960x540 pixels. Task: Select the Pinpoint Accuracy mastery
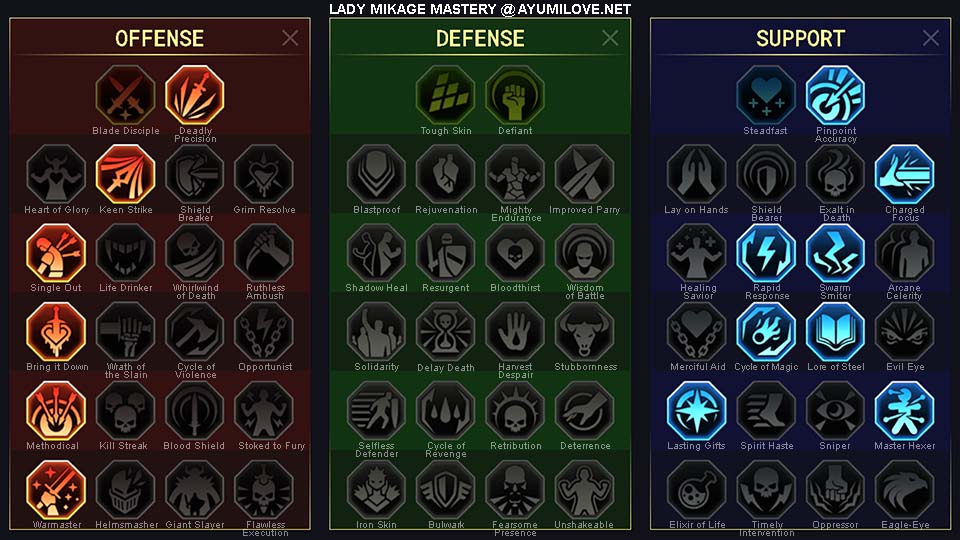[x=835, y=96]
